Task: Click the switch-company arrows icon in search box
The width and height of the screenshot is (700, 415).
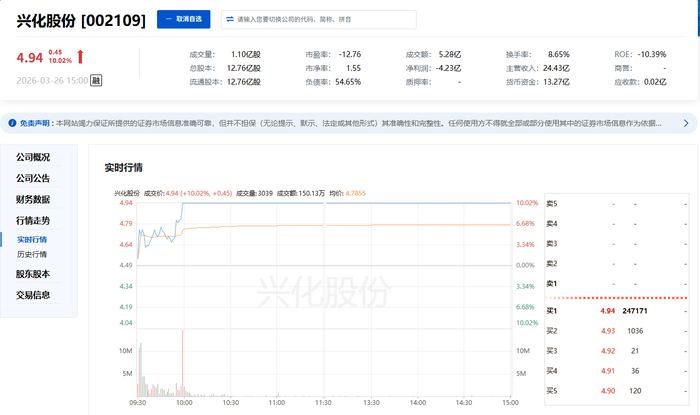Action: click(x=230, y=19)
